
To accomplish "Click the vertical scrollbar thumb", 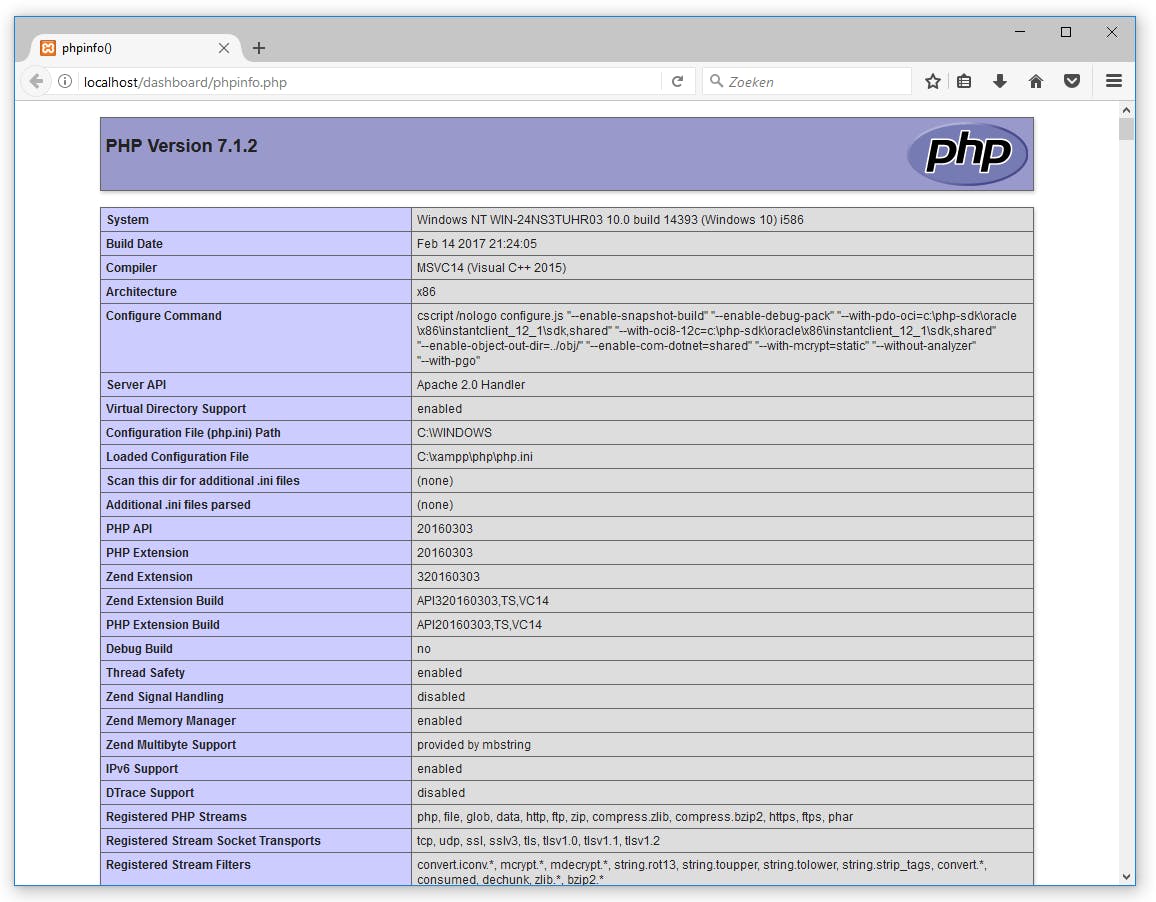I will click(x=1126, y=129).
